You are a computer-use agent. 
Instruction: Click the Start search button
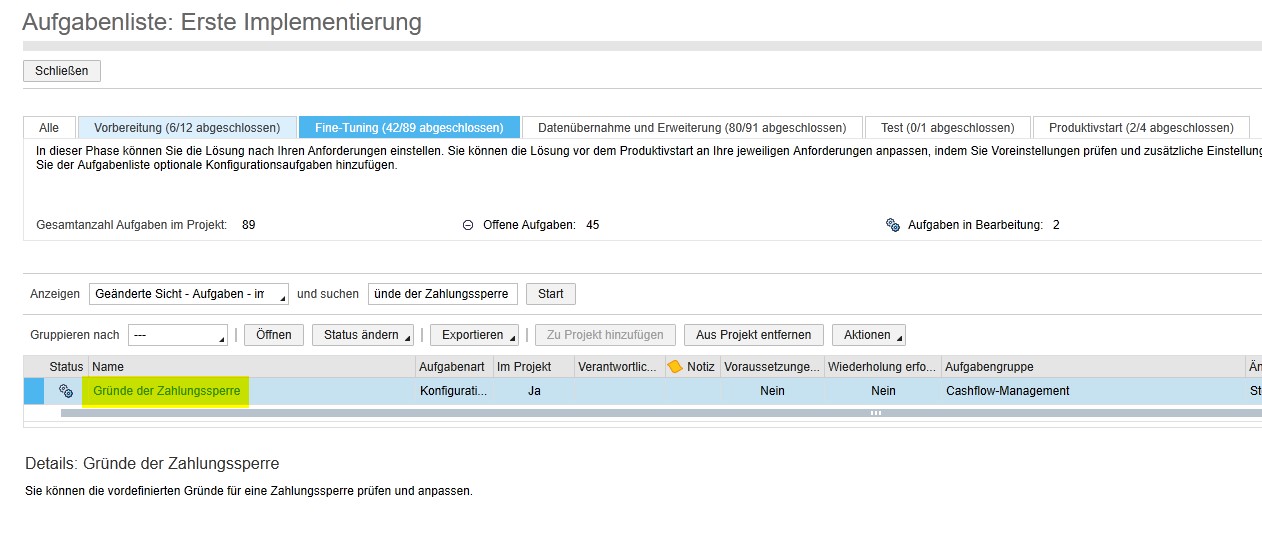pos(550,294)
